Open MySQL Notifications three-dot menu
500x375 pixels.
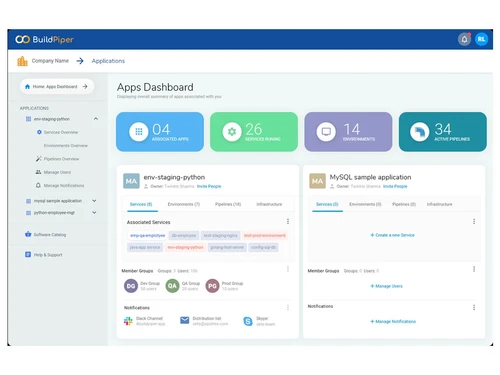click(x=474, y=307)
